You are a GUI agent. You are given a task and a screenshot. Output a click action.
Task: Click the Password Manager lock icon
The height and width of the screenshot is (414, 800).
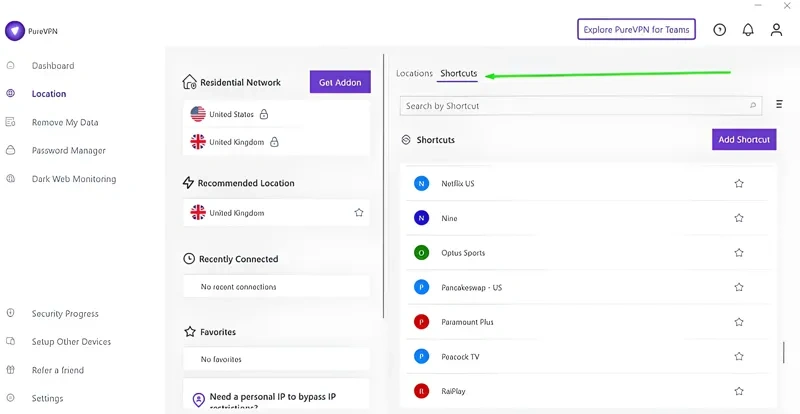[x=10, y=150]
